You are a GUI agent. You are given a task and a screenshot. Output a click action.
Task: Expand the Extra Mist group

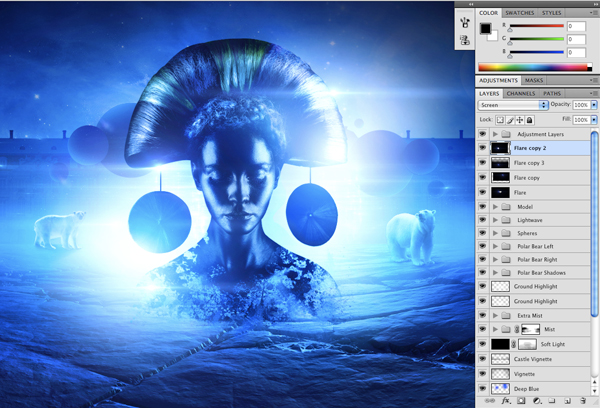495,315
